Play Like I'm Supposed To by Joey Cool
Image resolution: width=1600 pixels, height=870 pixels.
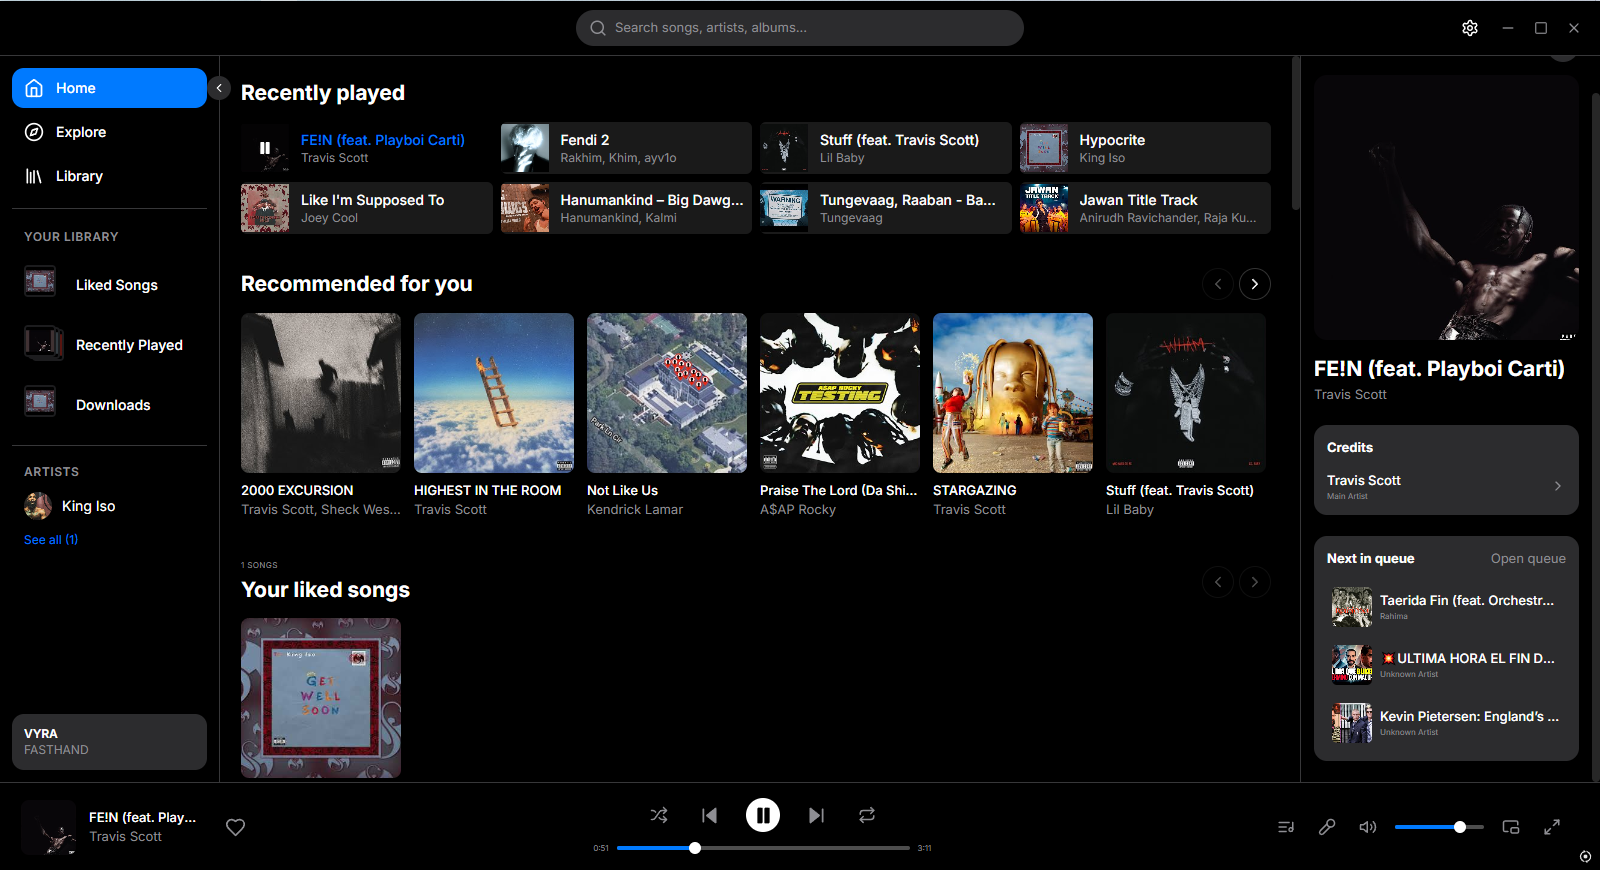(366, 208)
